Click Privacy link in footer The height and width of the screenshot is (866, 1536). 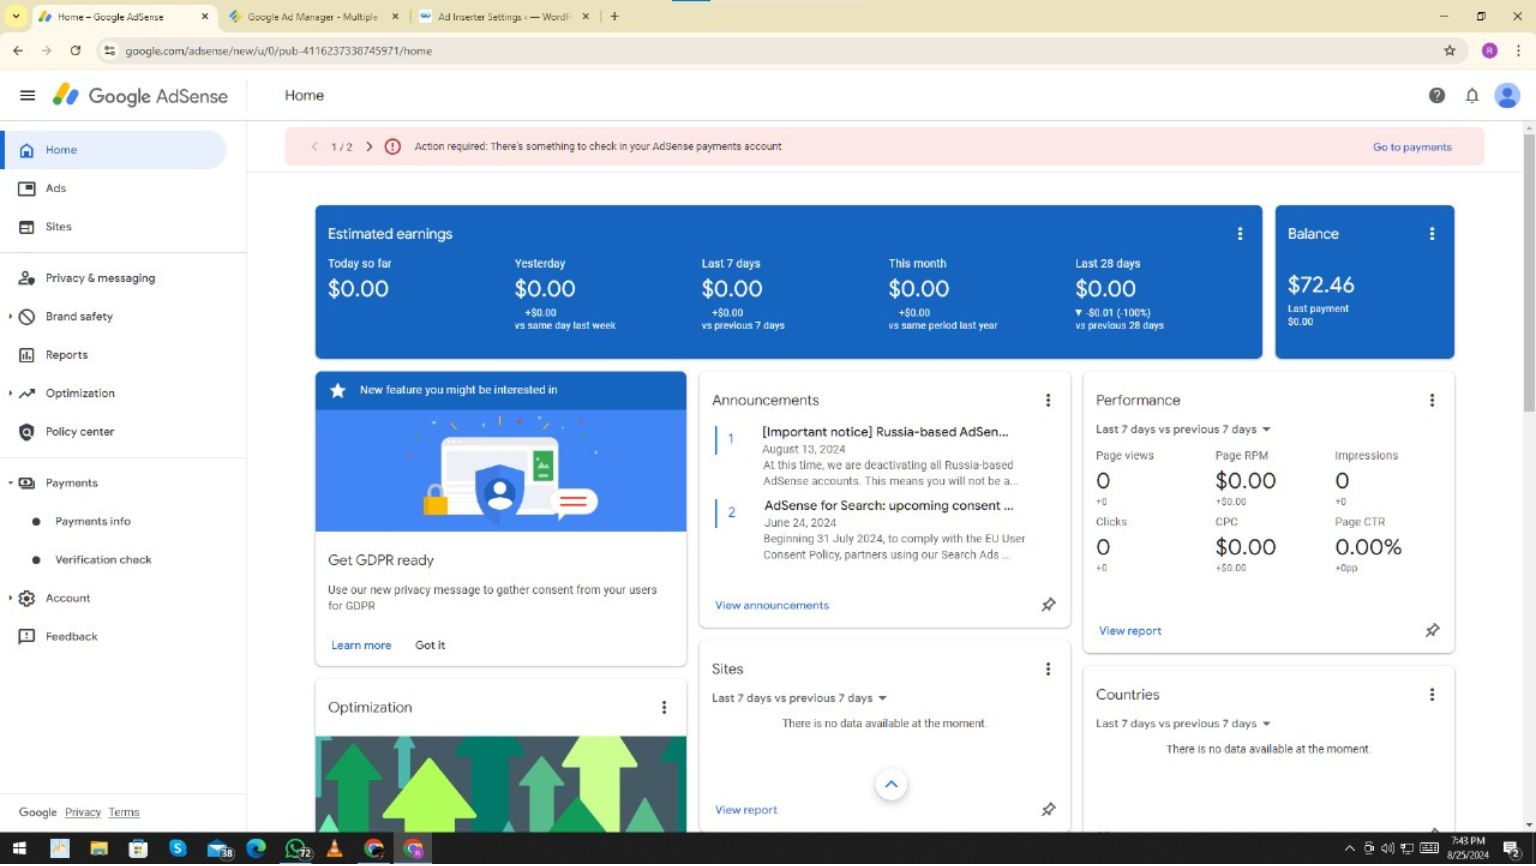(x=83, y=813)
